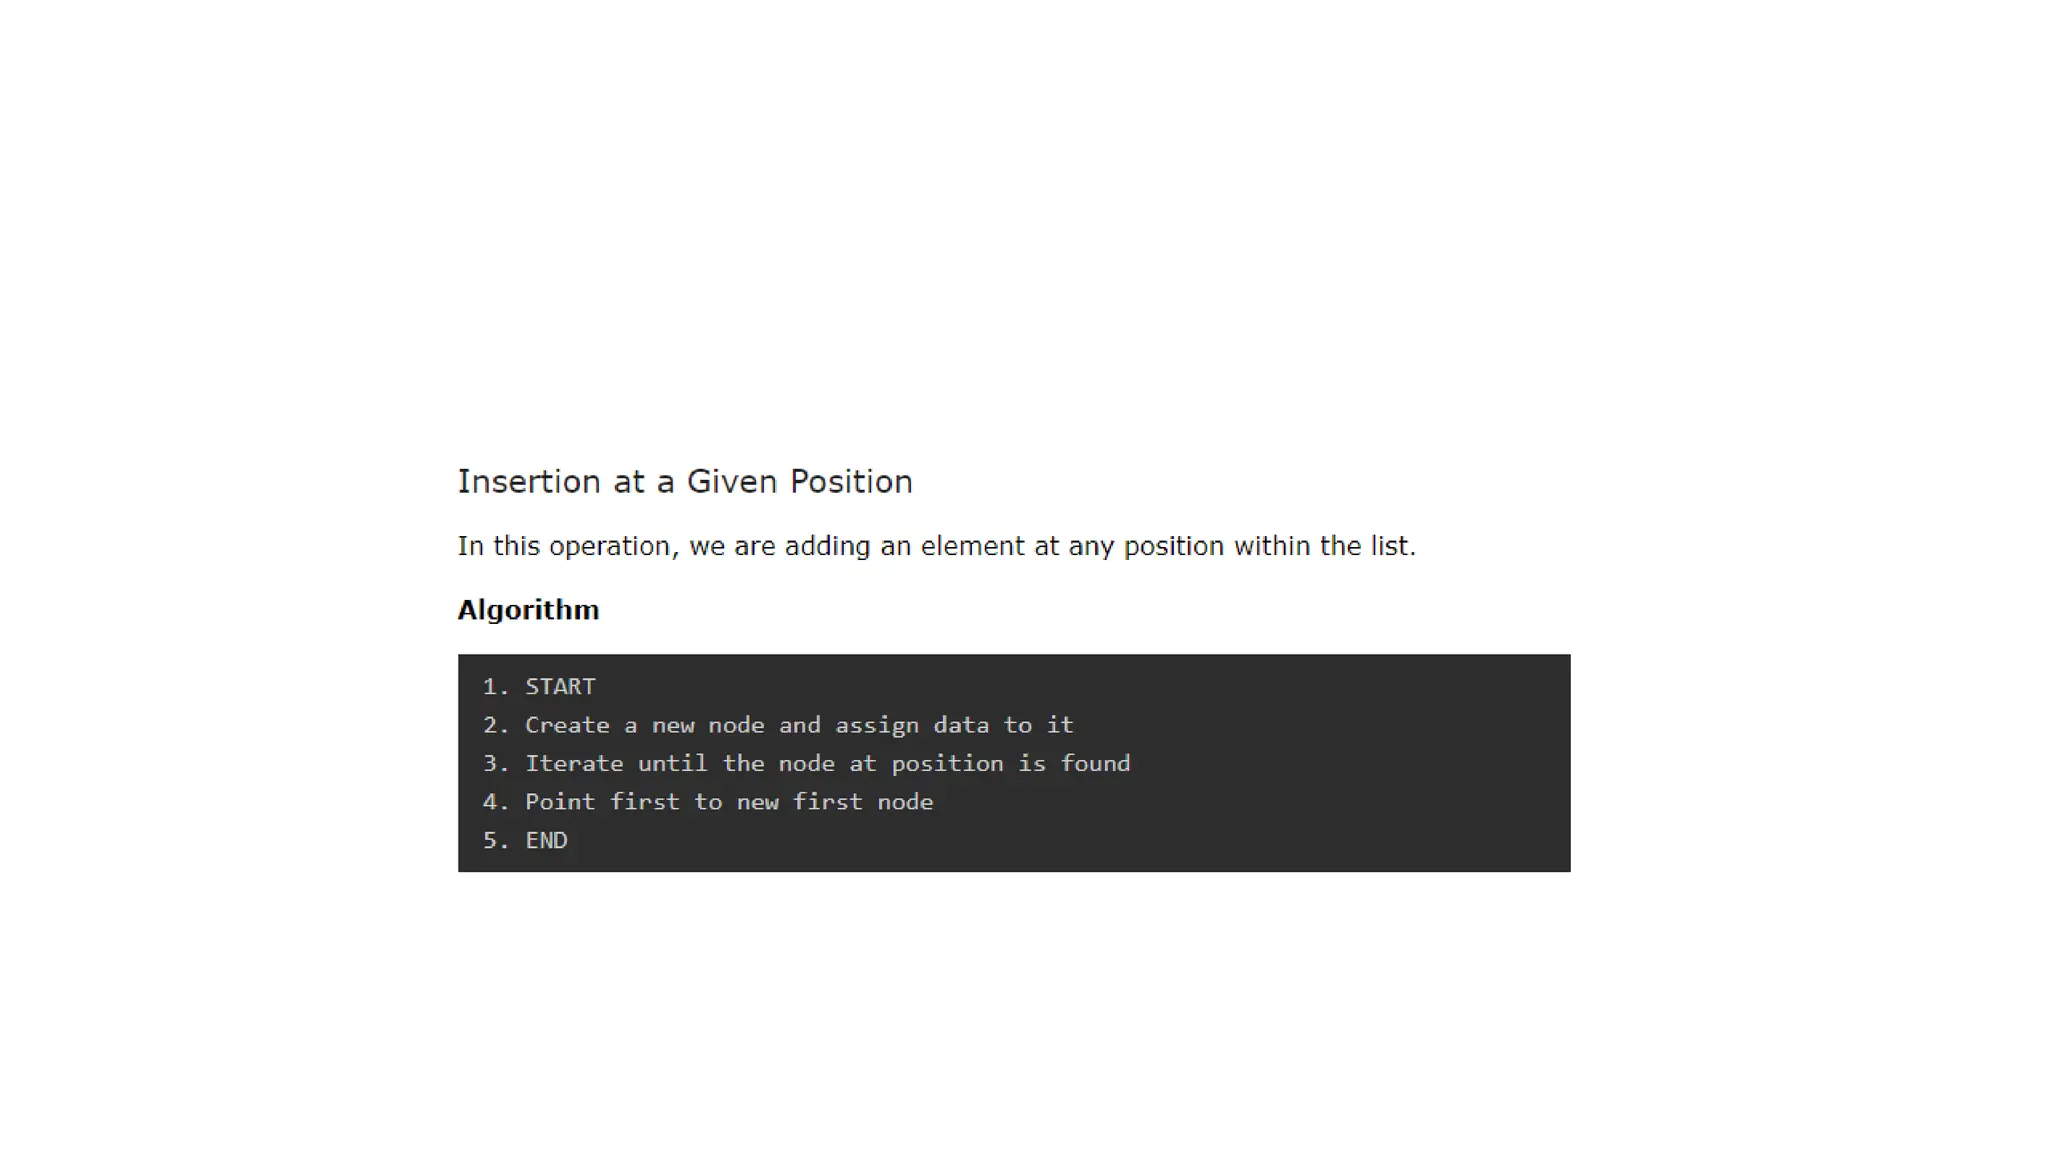Click line number "4." in the code block

(496, 802)
